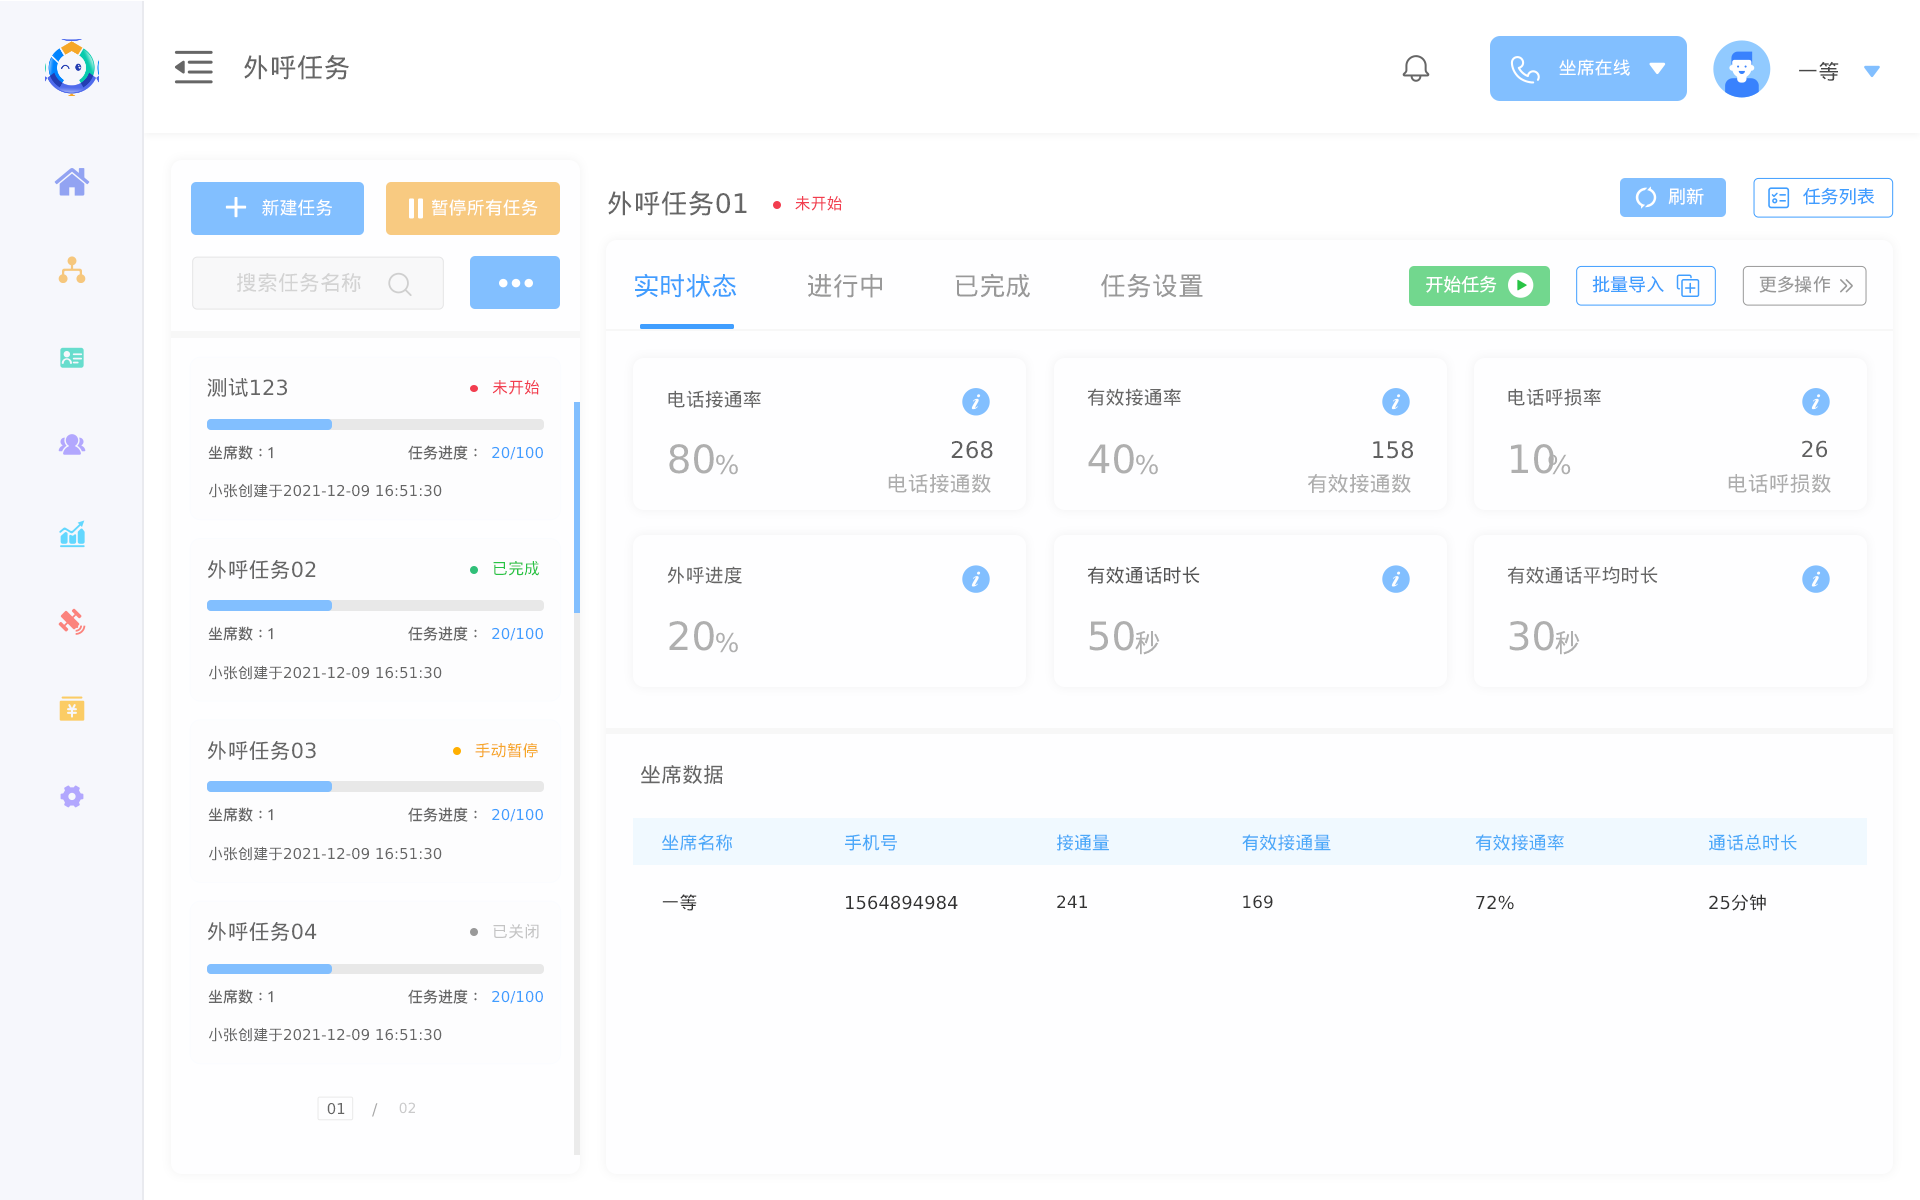Screen dimensions: 1920x1200
Task: Click the info icon for 有效通话时长
Action: click(x=1396, y=579)
